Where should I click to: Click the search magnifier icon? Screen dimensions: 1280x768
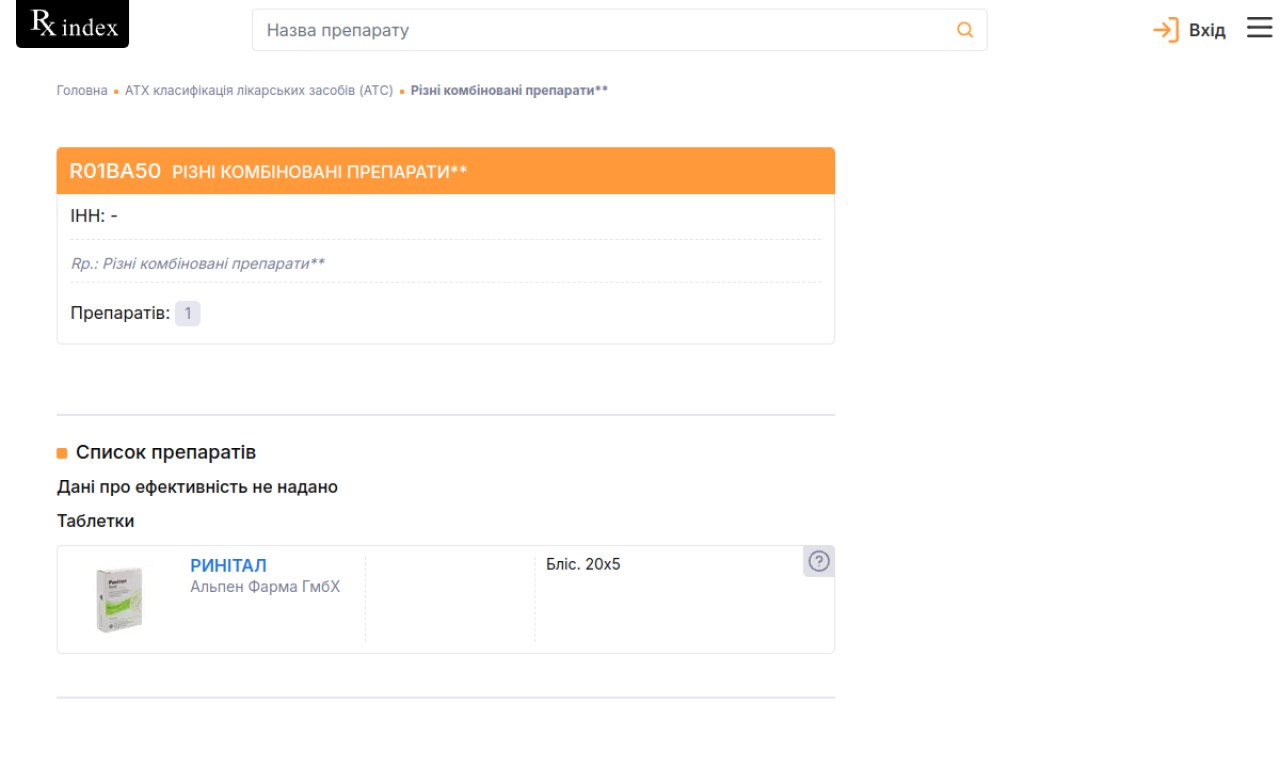coord(965,30)
